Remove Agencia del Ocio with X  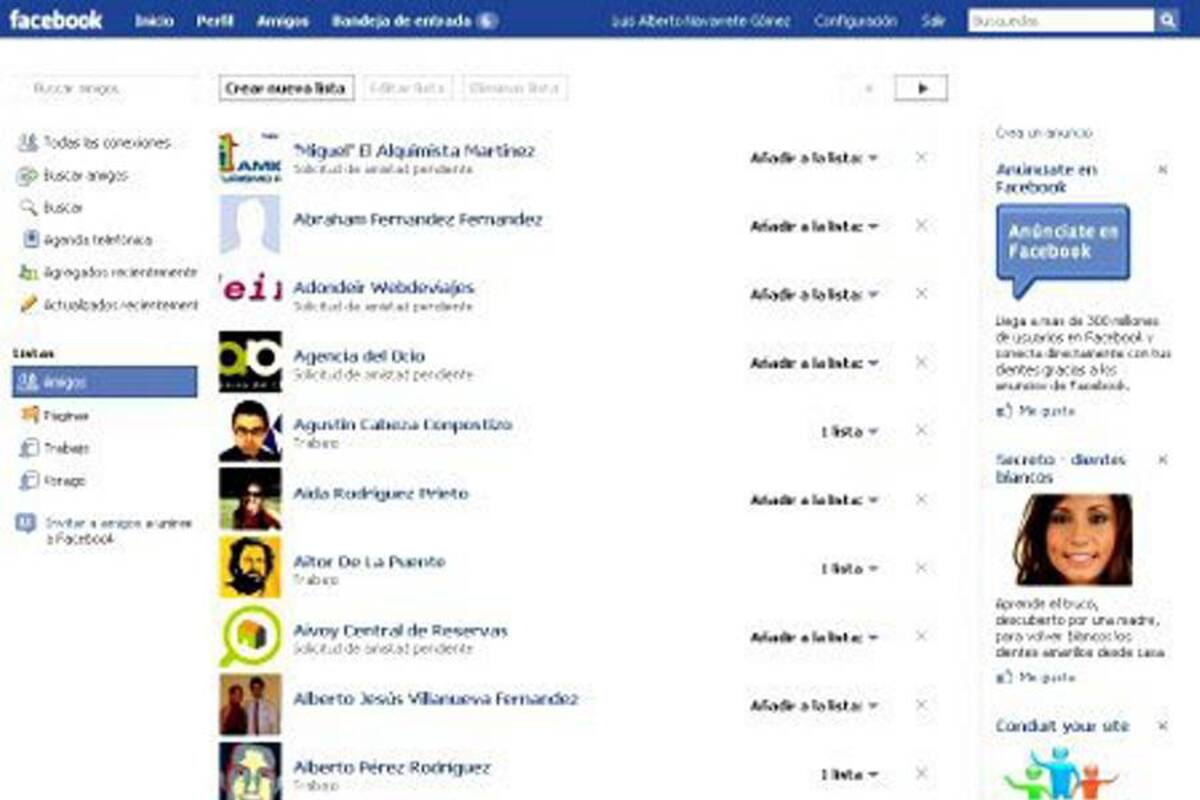click(x=921, y=362)
